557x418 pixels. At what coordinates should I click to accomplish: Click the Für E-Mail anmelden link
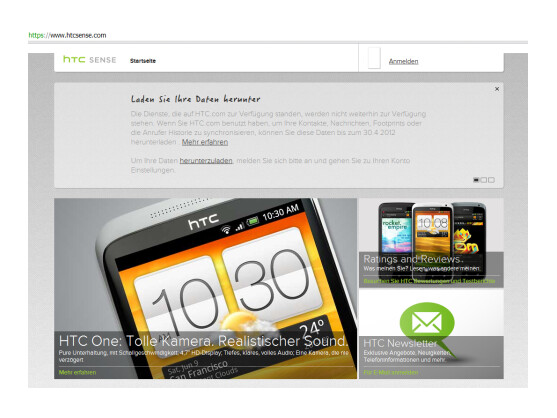click(x=391, y=372)
